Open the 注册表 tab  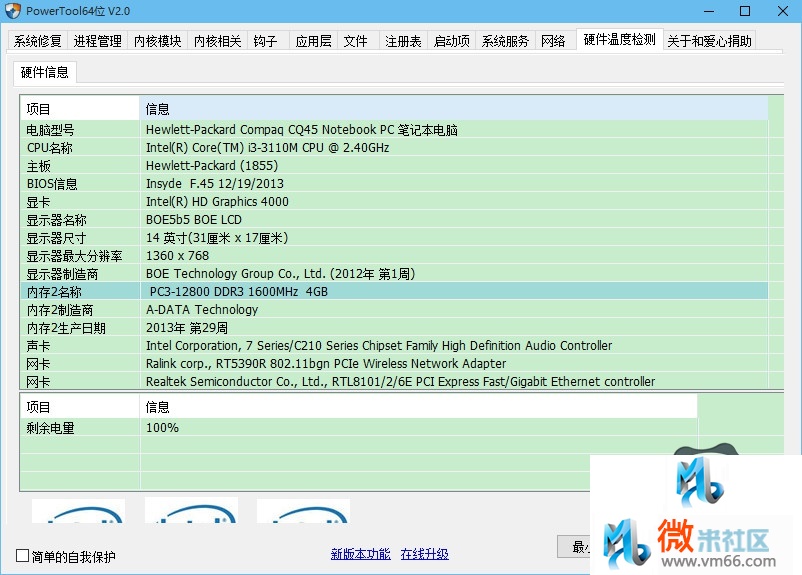click(x=404, y=41)
